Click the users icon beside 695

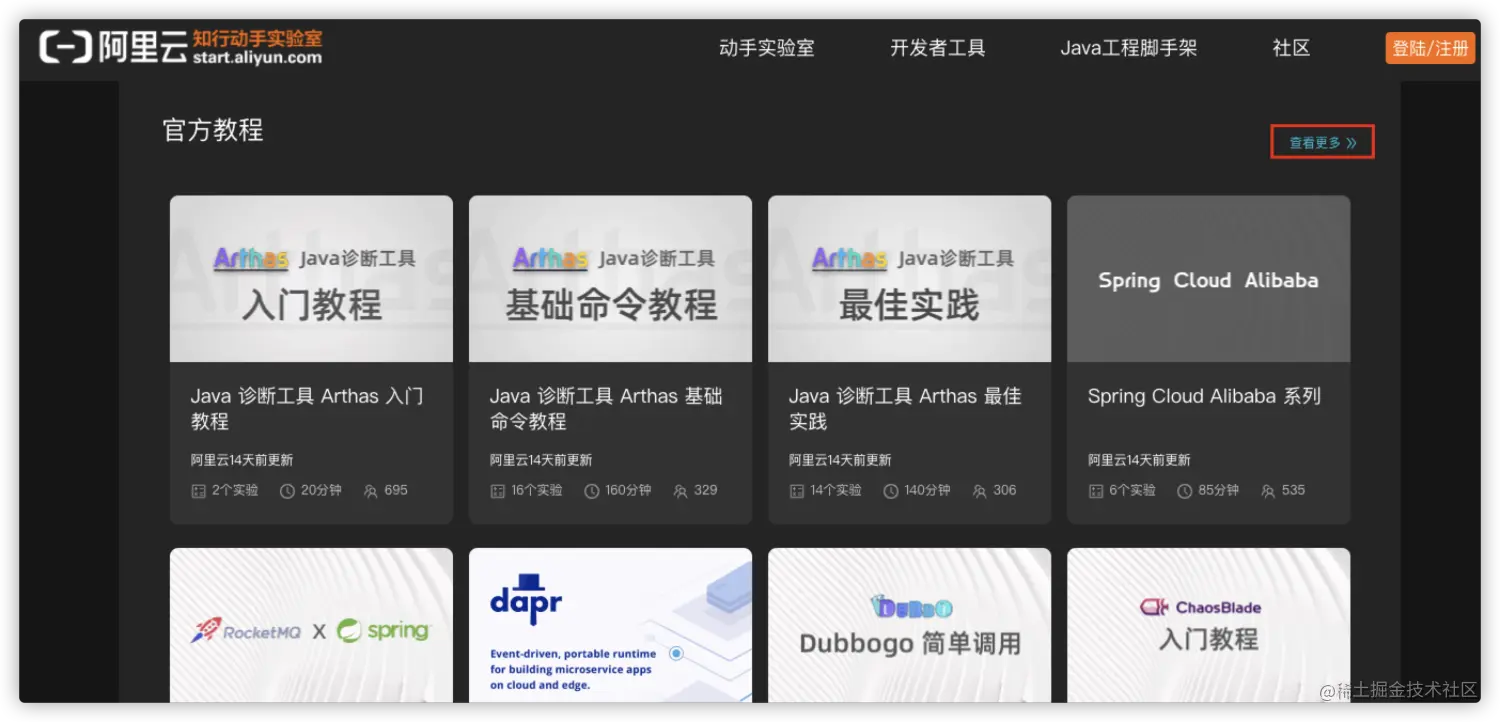pyautogui.click(x=371, y=491)
